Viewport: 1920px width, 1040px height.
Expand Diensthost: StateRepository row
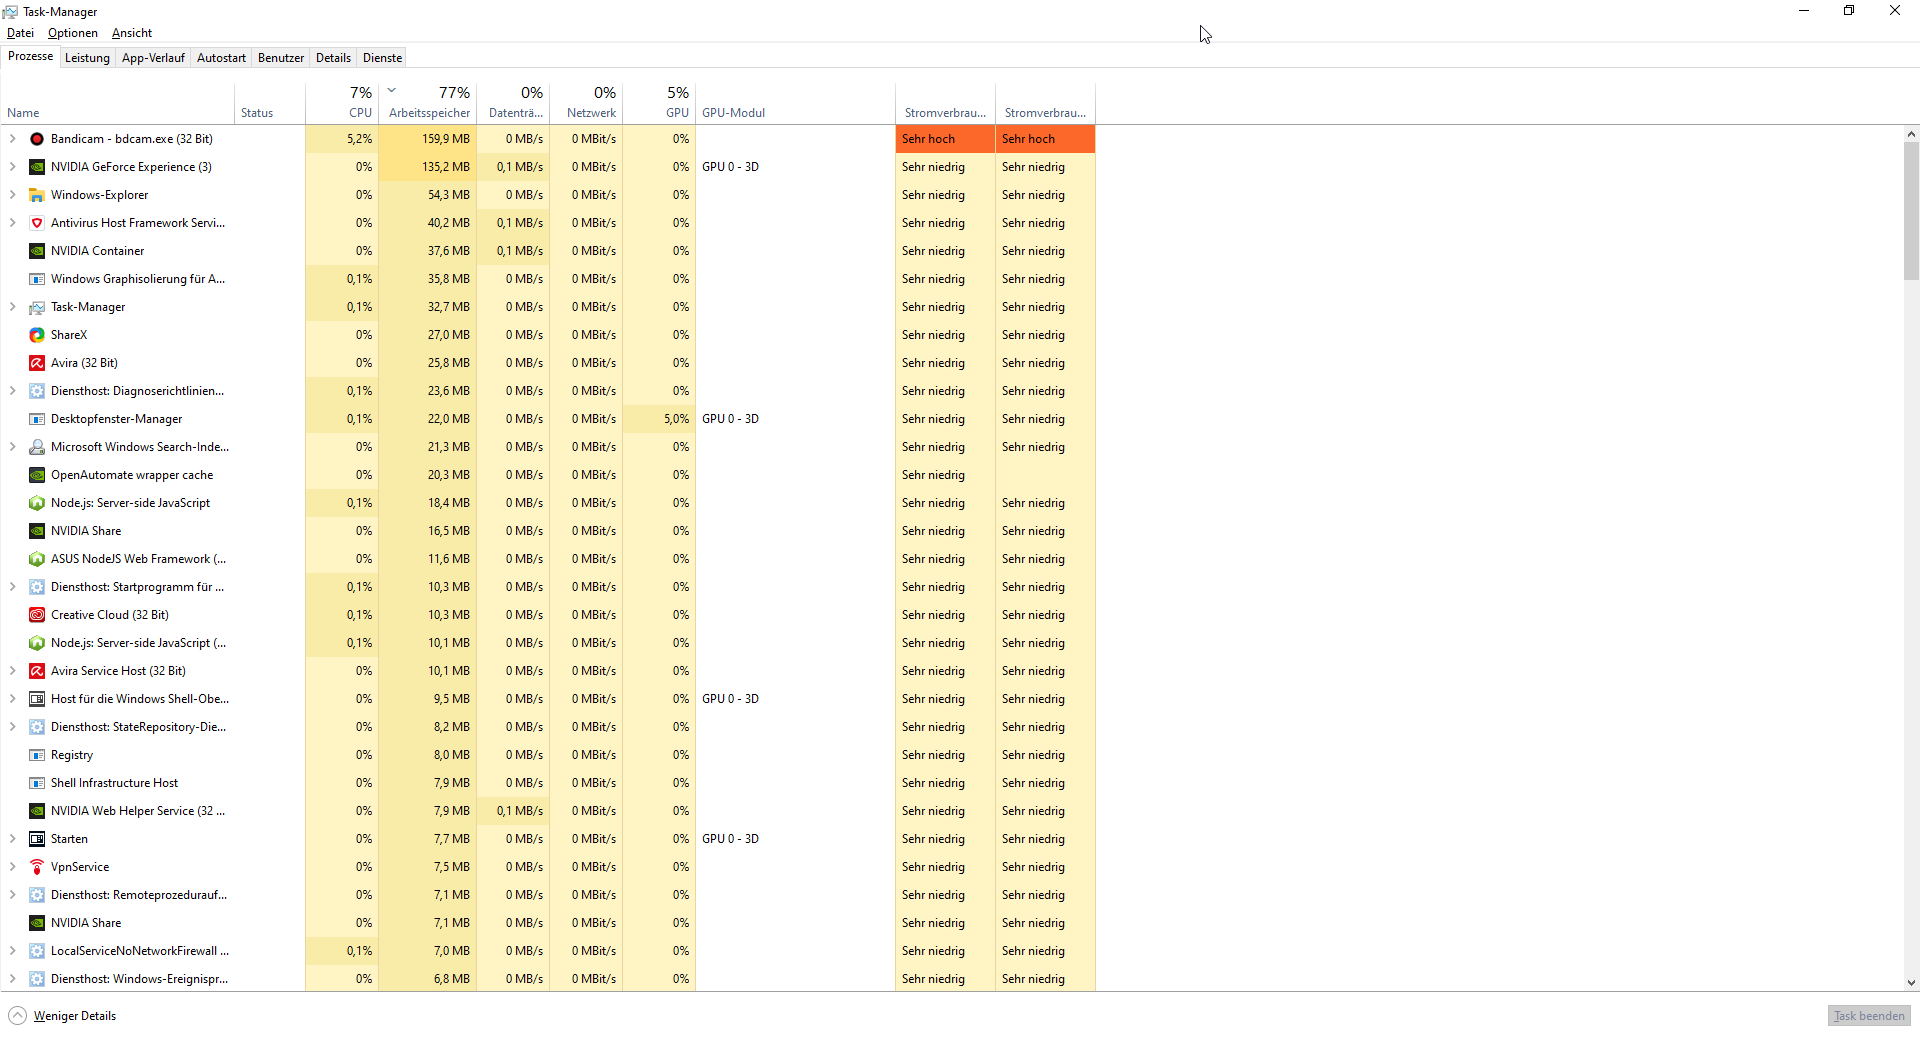13,727
